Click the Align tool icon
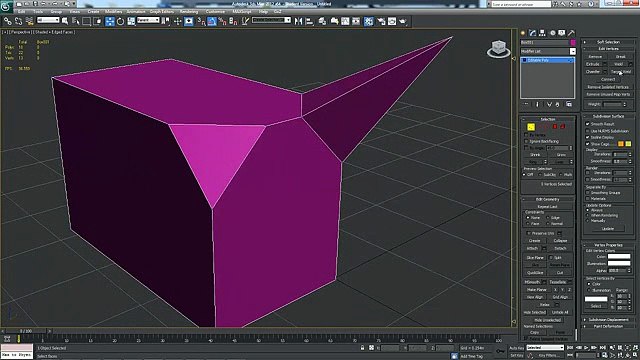The height and width of the screenshot is (360, 640). pyautogui.click(x=309, y=21)
